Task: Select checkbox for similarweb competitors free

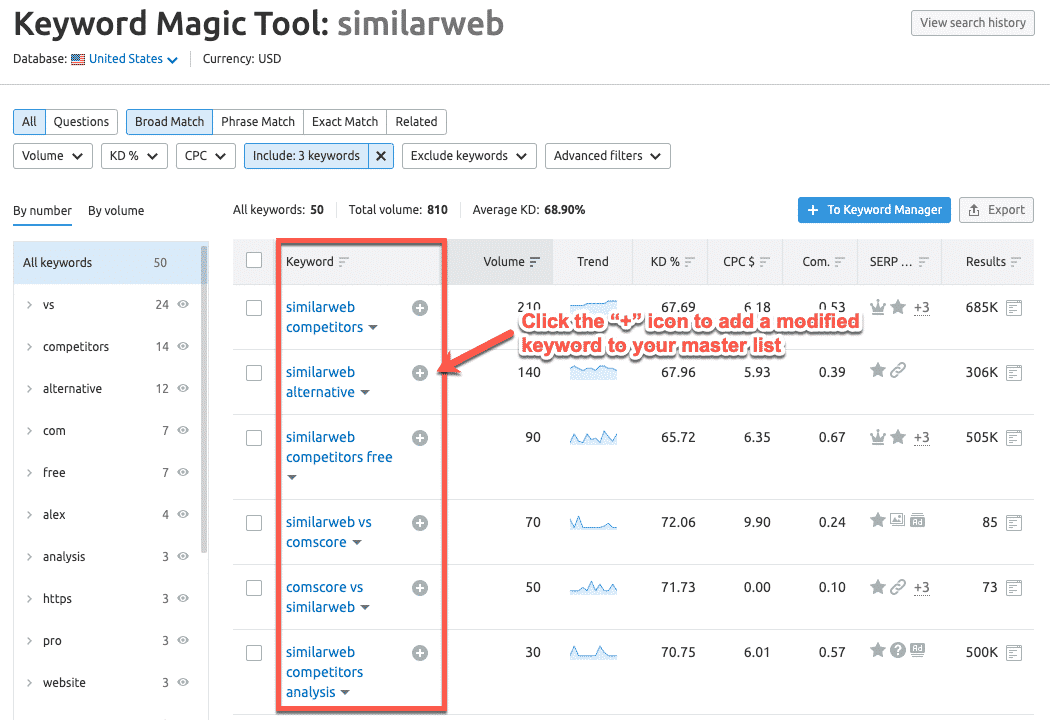Action: [254, 438]
